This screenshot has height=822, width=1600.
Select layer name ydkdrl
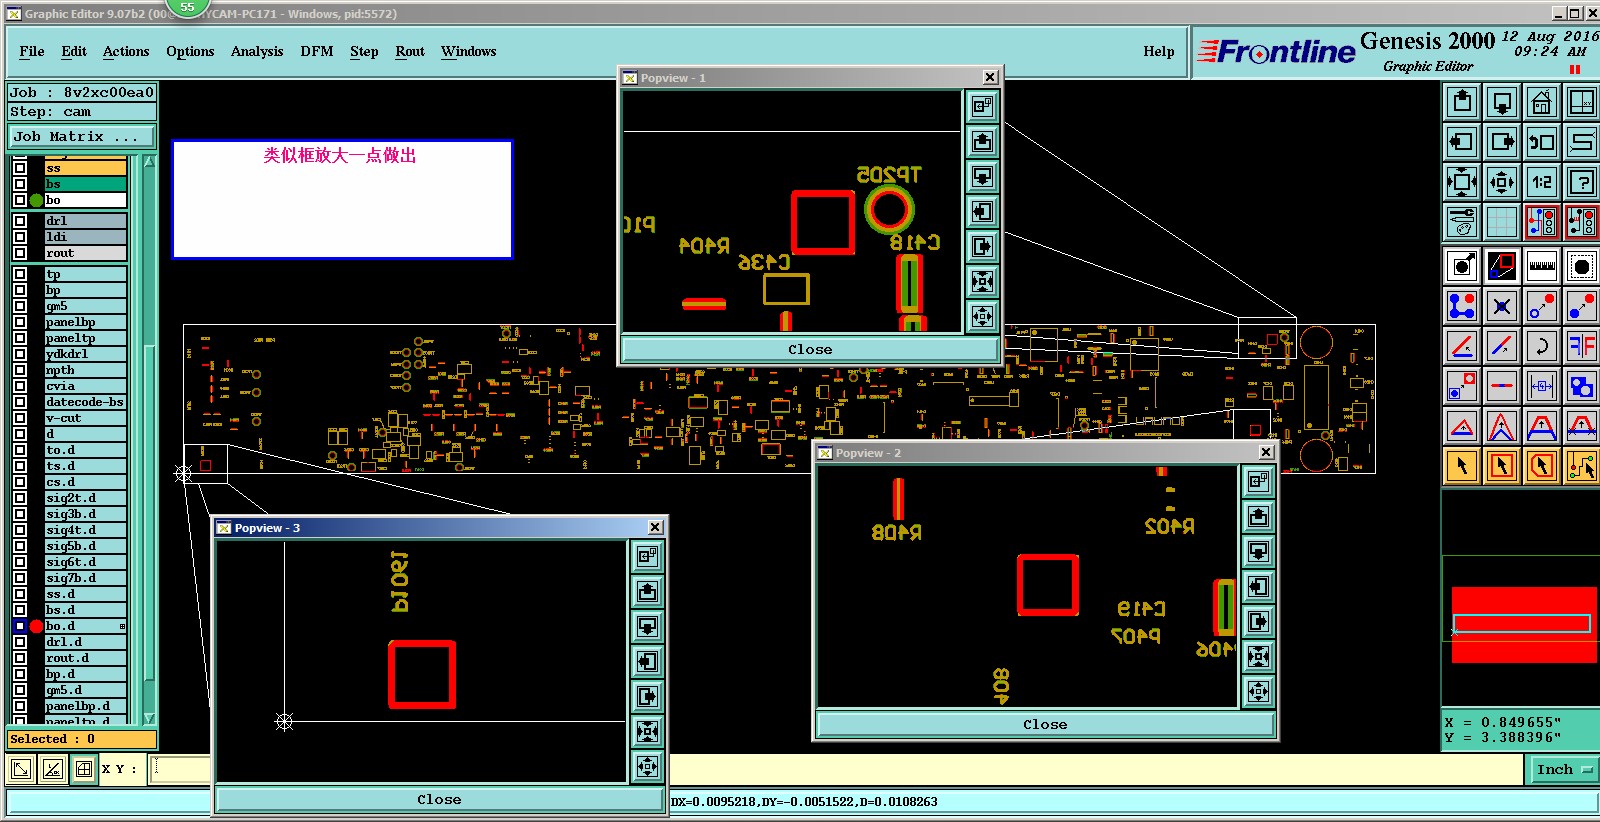85,354
